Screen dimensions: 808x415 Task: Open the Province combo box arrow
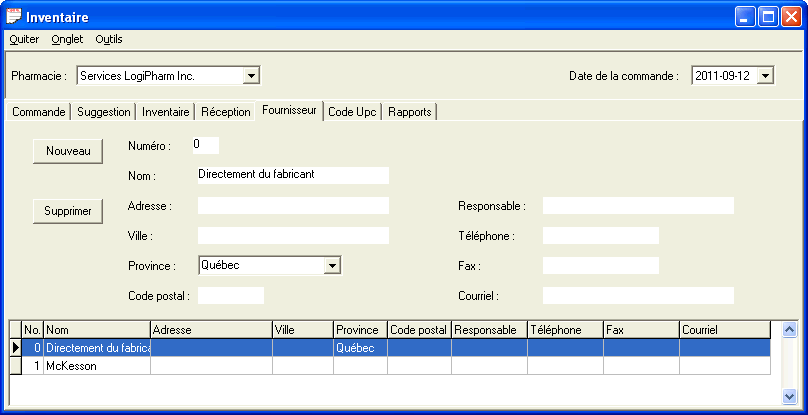click(x=333, y=265)
